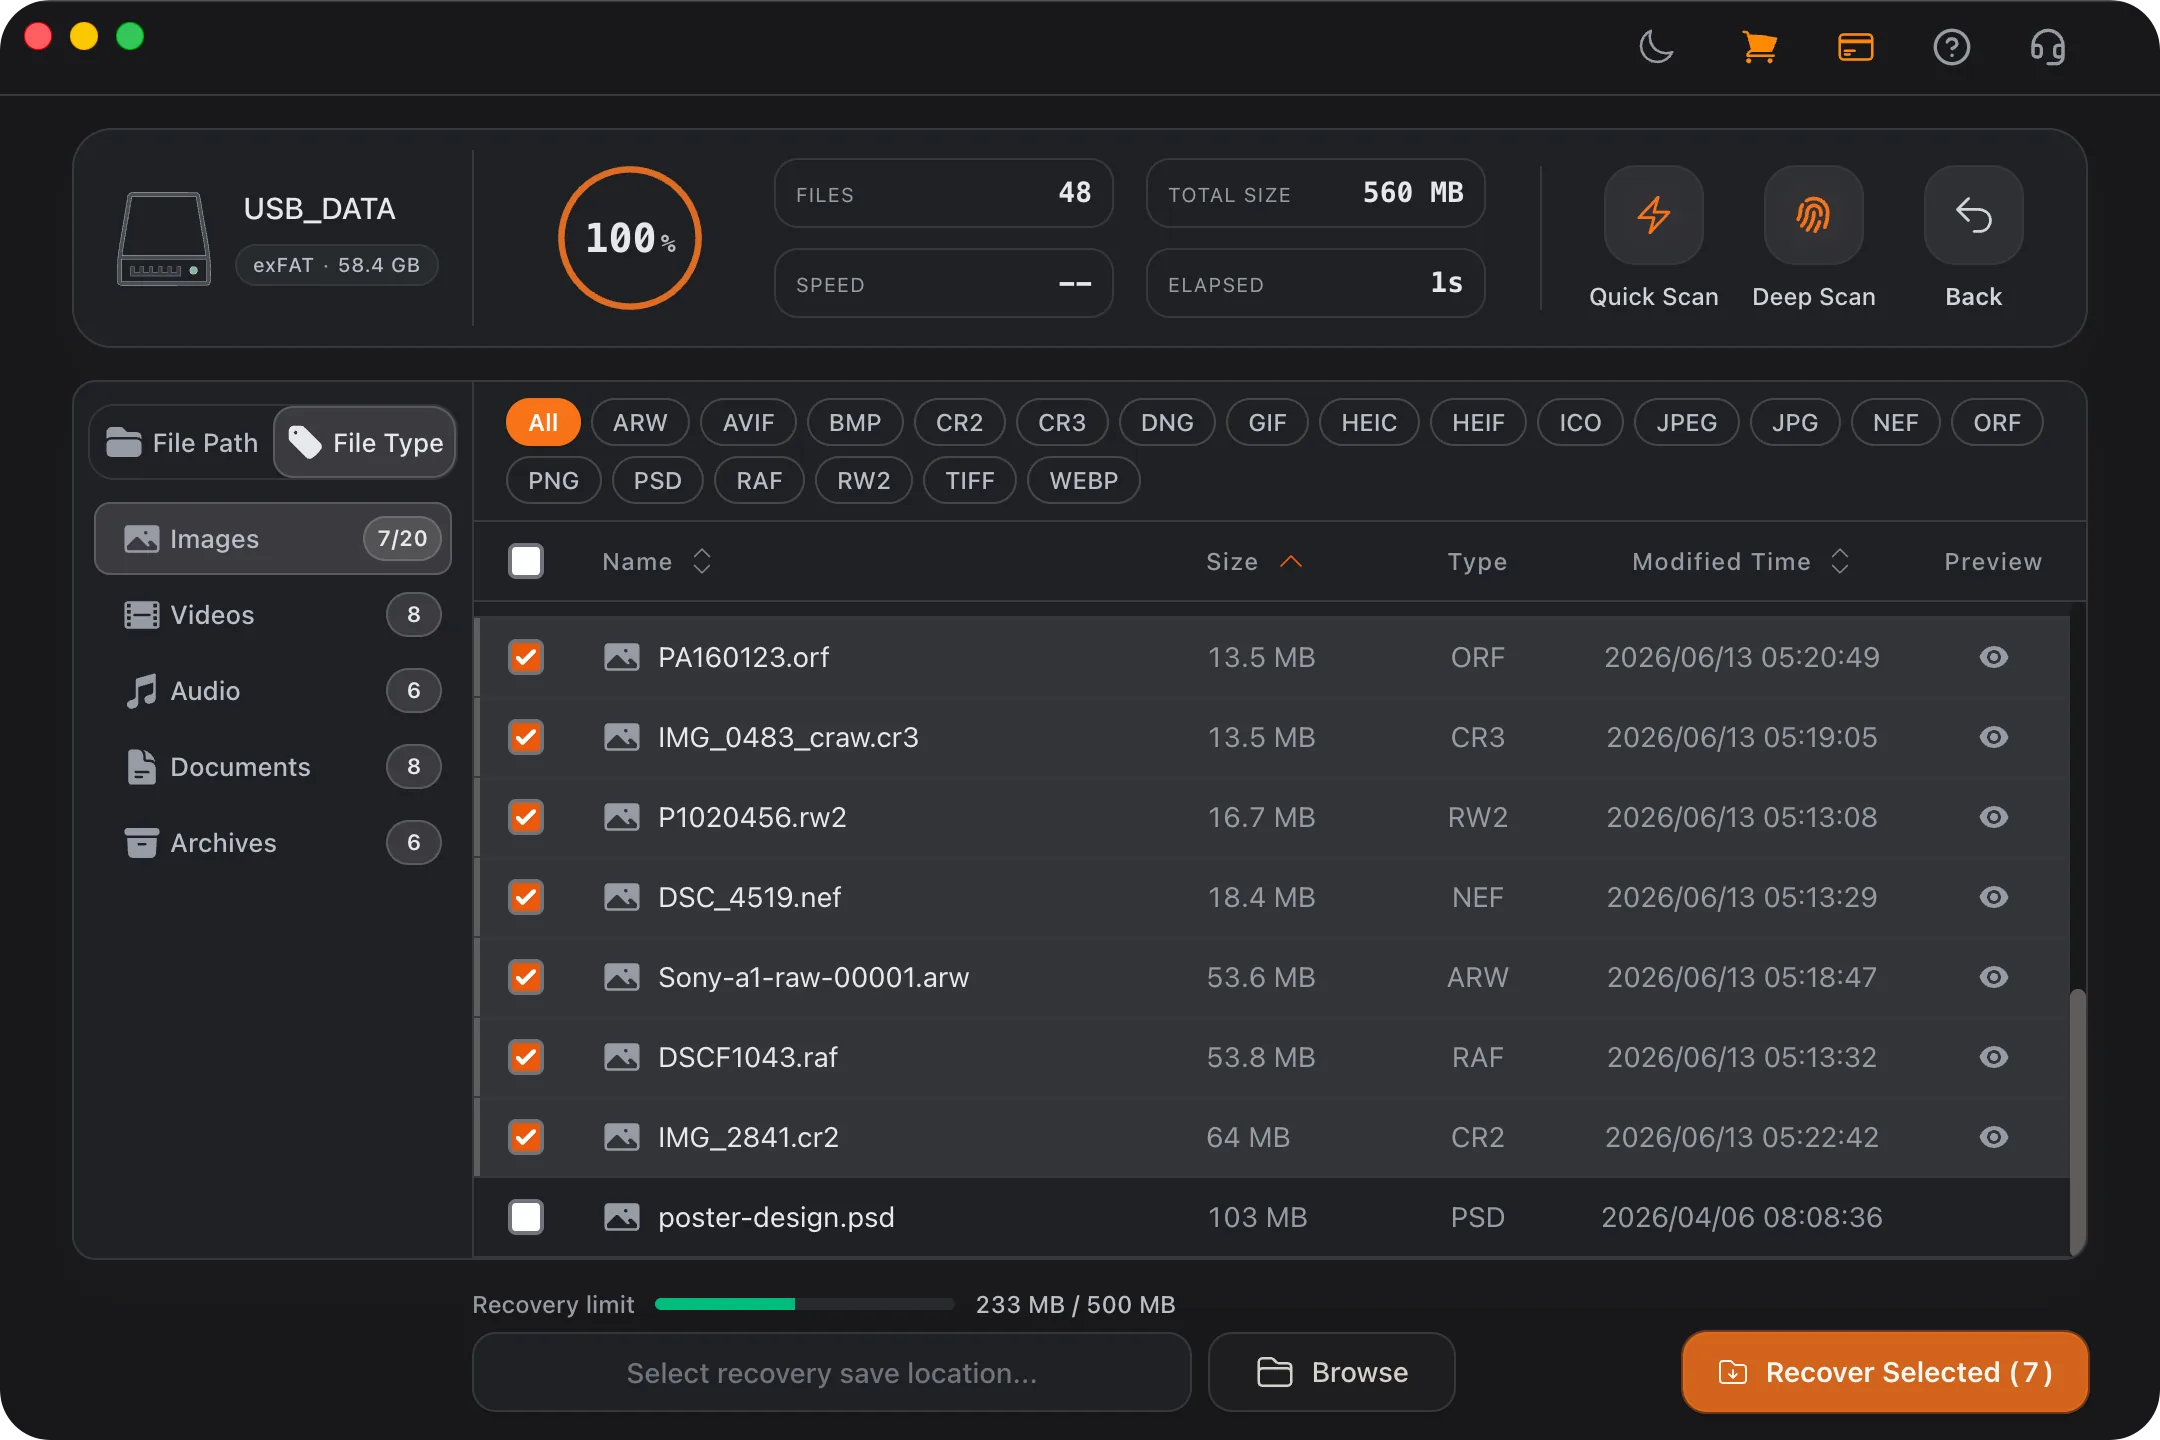Check the poster-design.psd checkbox

tap(526, 1217)
